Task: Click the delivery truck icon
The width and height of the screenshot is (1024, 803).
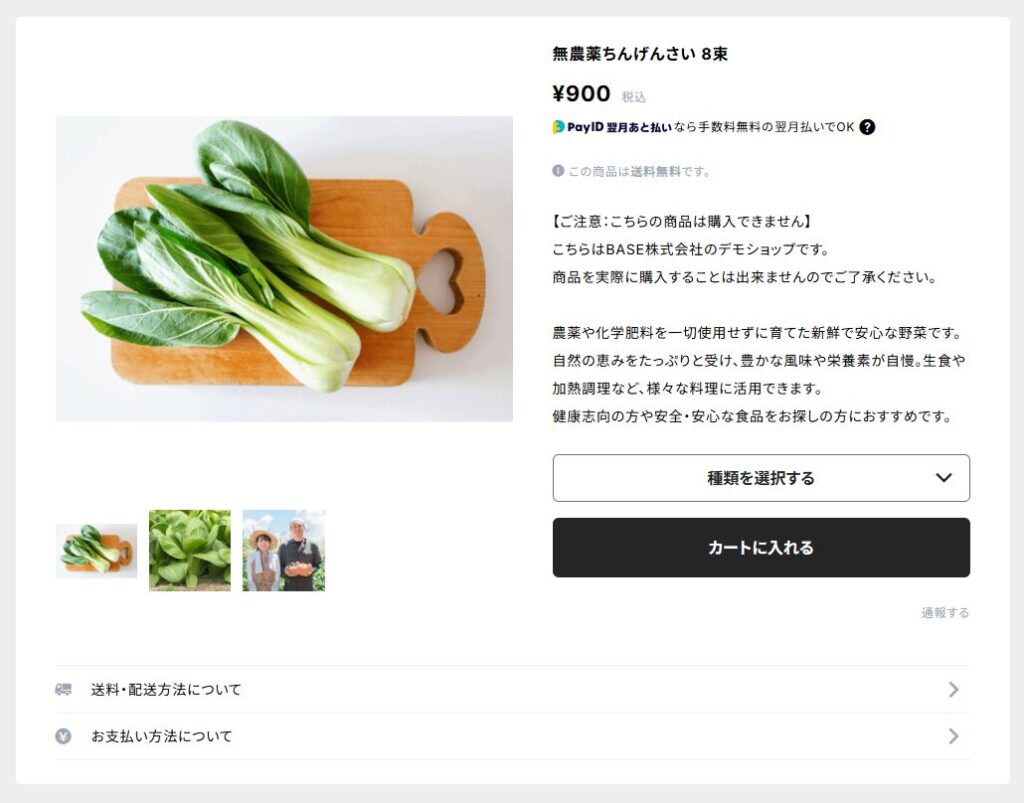Action: tap(63, 689)
